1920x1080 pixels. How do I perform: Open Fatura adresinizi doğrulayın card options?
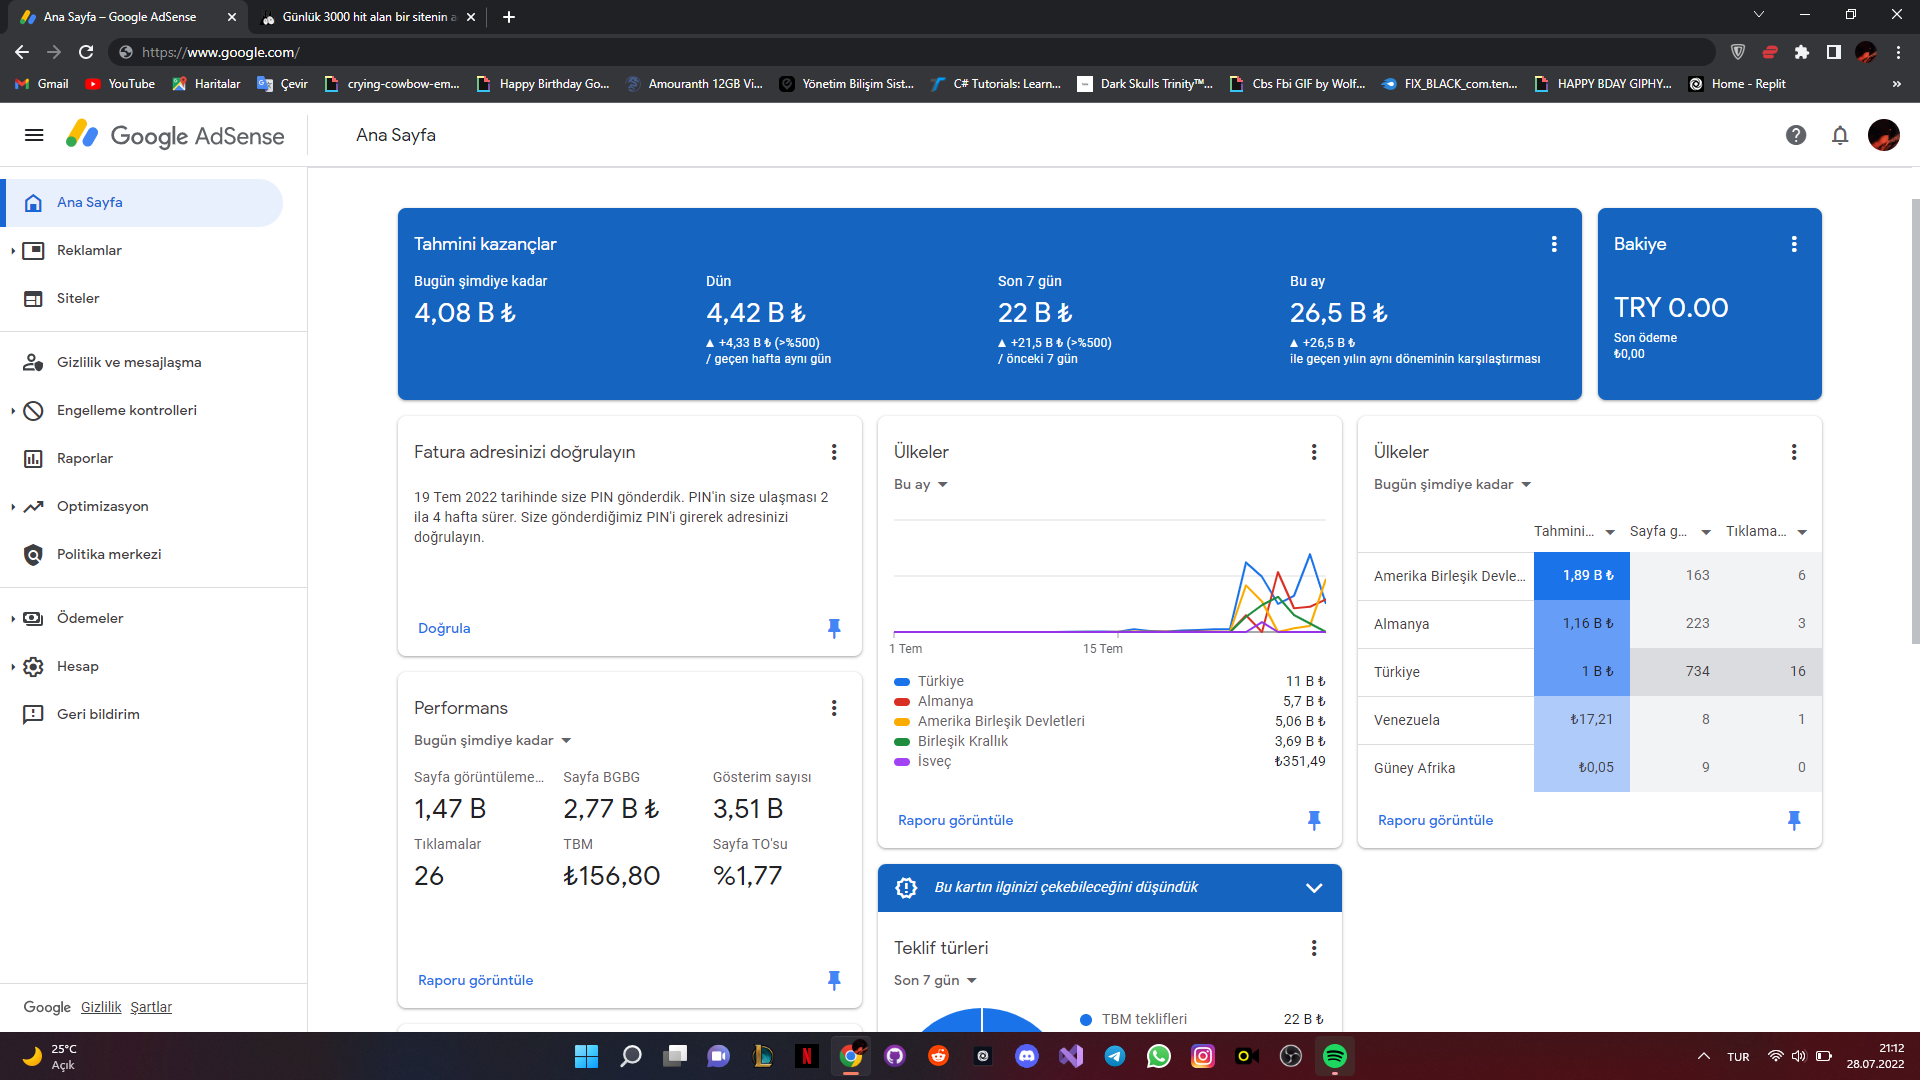click(834, 452)
